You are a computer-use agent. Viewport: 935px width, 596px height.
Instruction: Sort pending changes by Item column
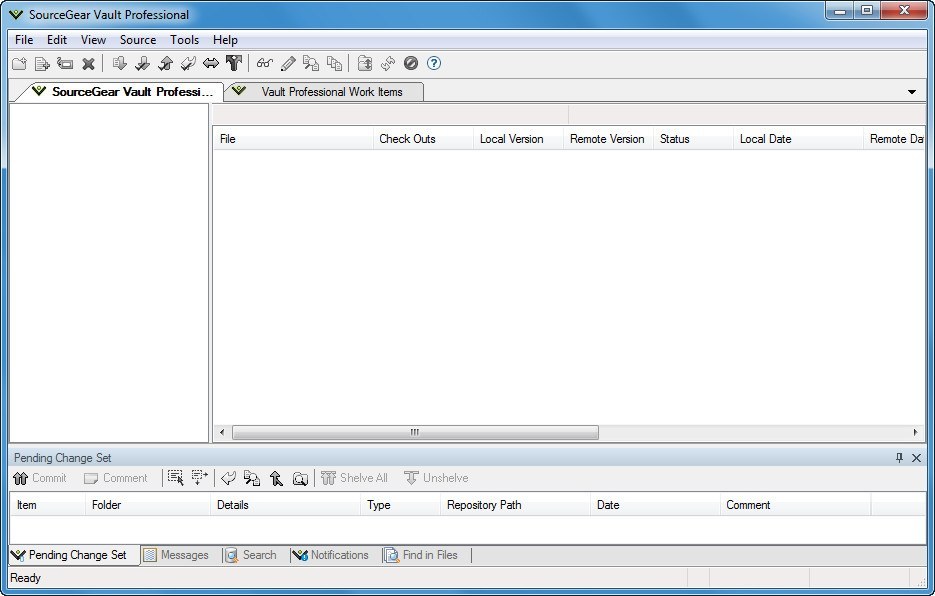48,505
